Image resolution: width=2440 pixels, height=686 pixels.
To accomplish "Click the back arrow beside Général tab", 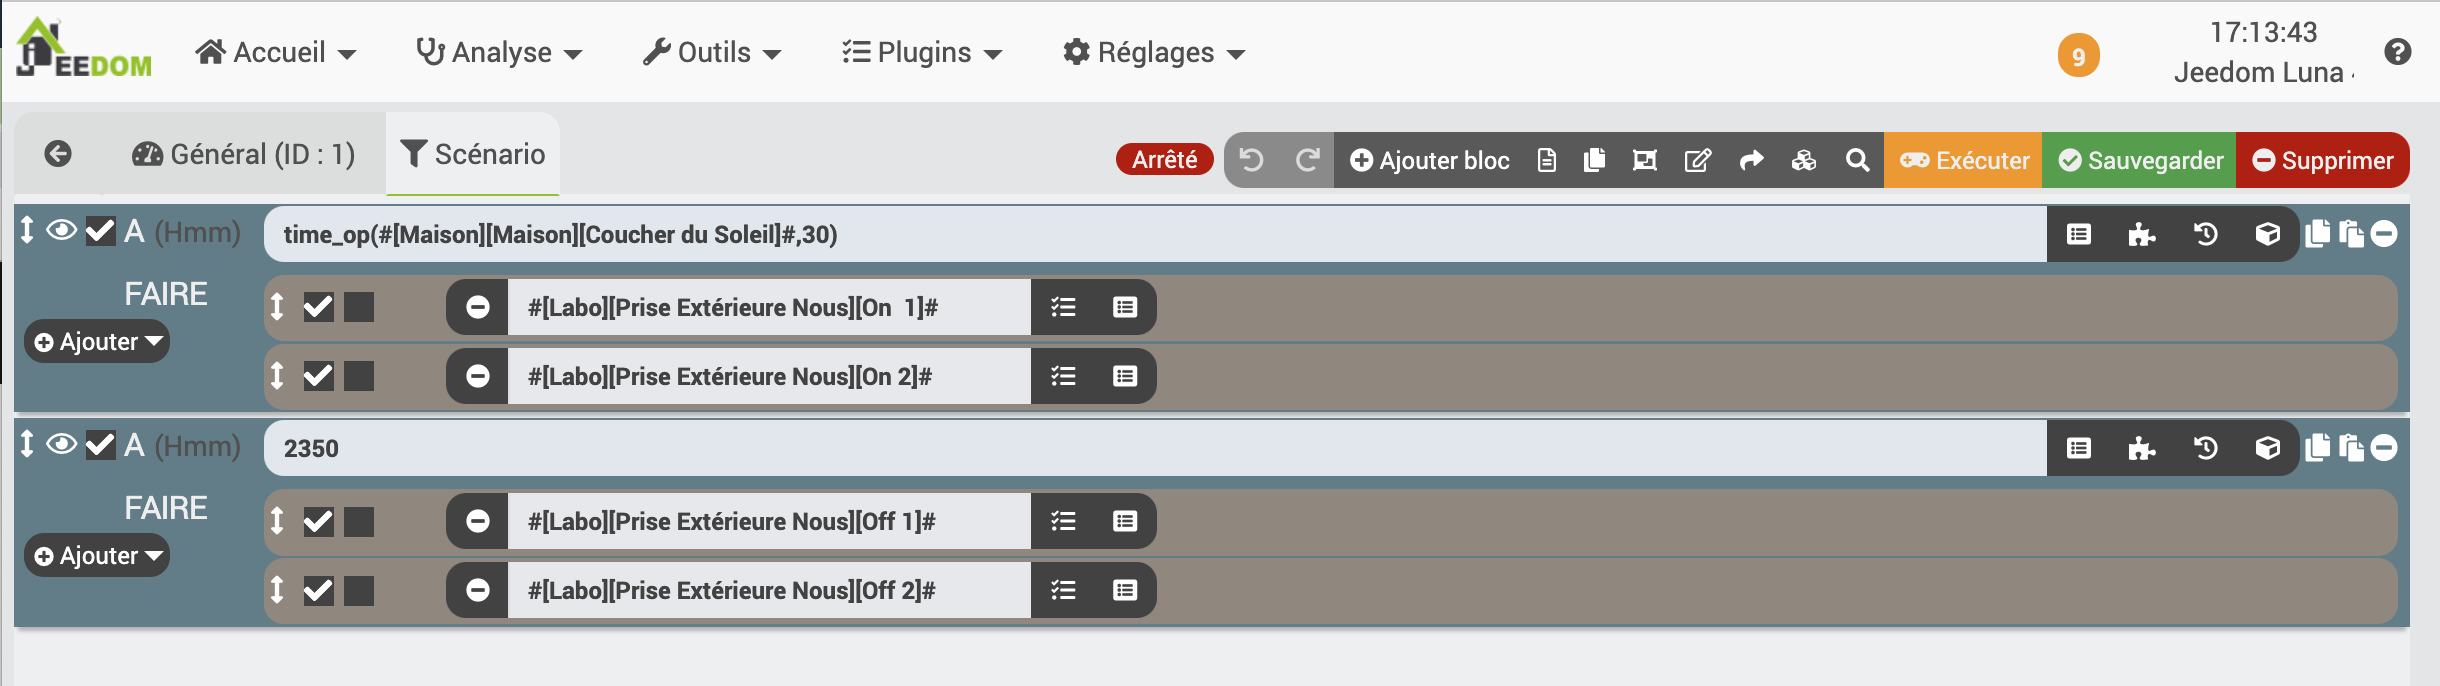I will 58,154.
